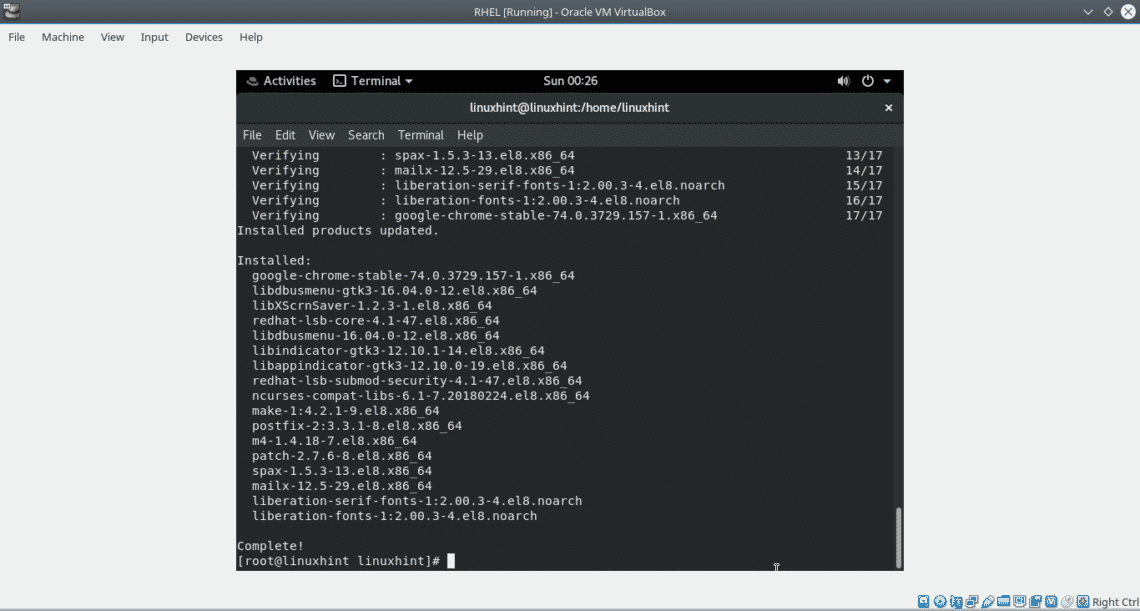Click the network adapters indicator icon

(x=971, y=602)
